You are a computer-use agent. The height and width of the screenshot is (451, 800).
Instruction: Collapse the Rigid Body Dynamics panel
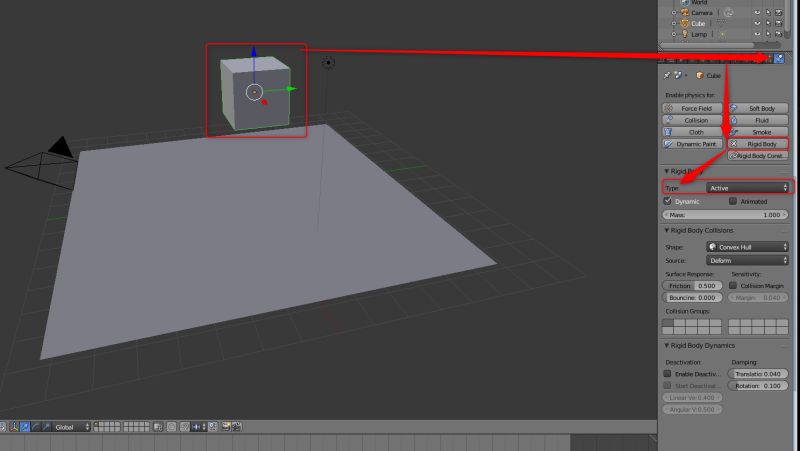[666, 345]
